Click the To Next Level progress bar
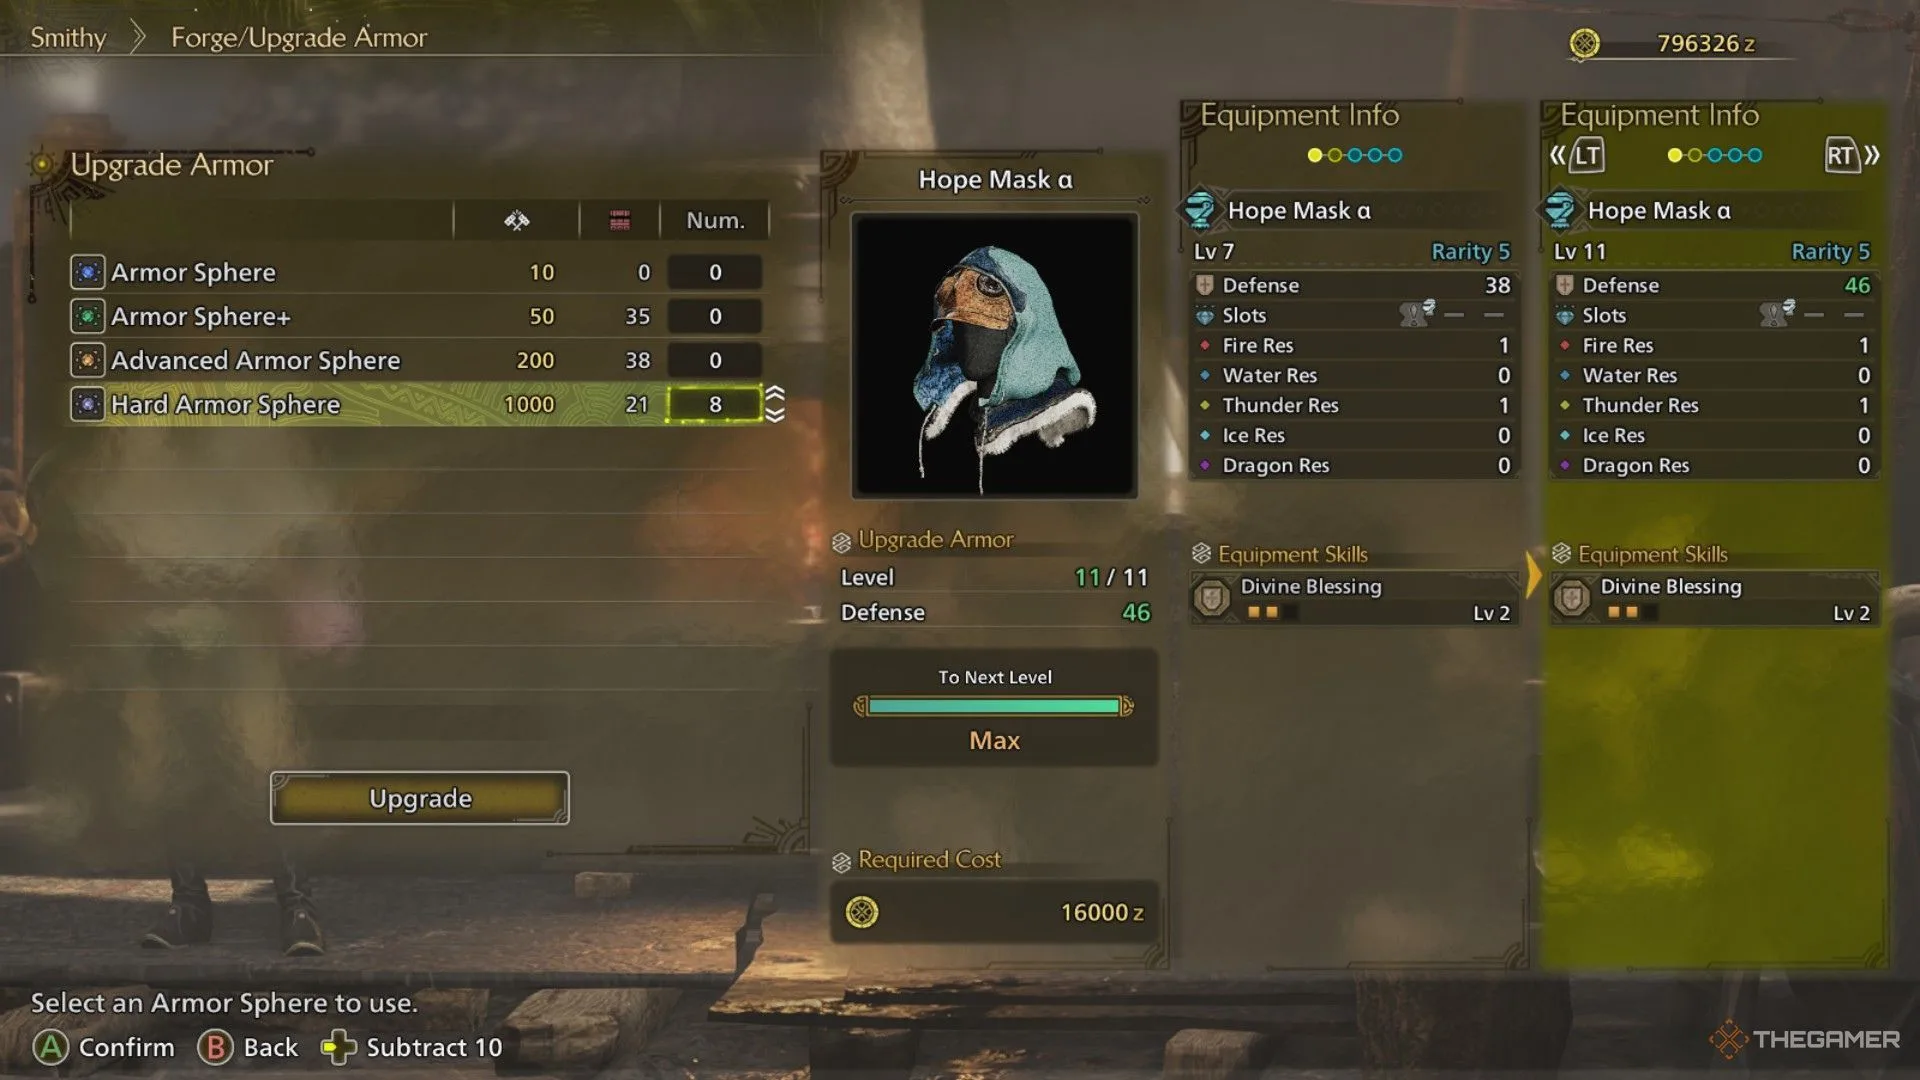 pyautogui.click(x=994, y=706)
